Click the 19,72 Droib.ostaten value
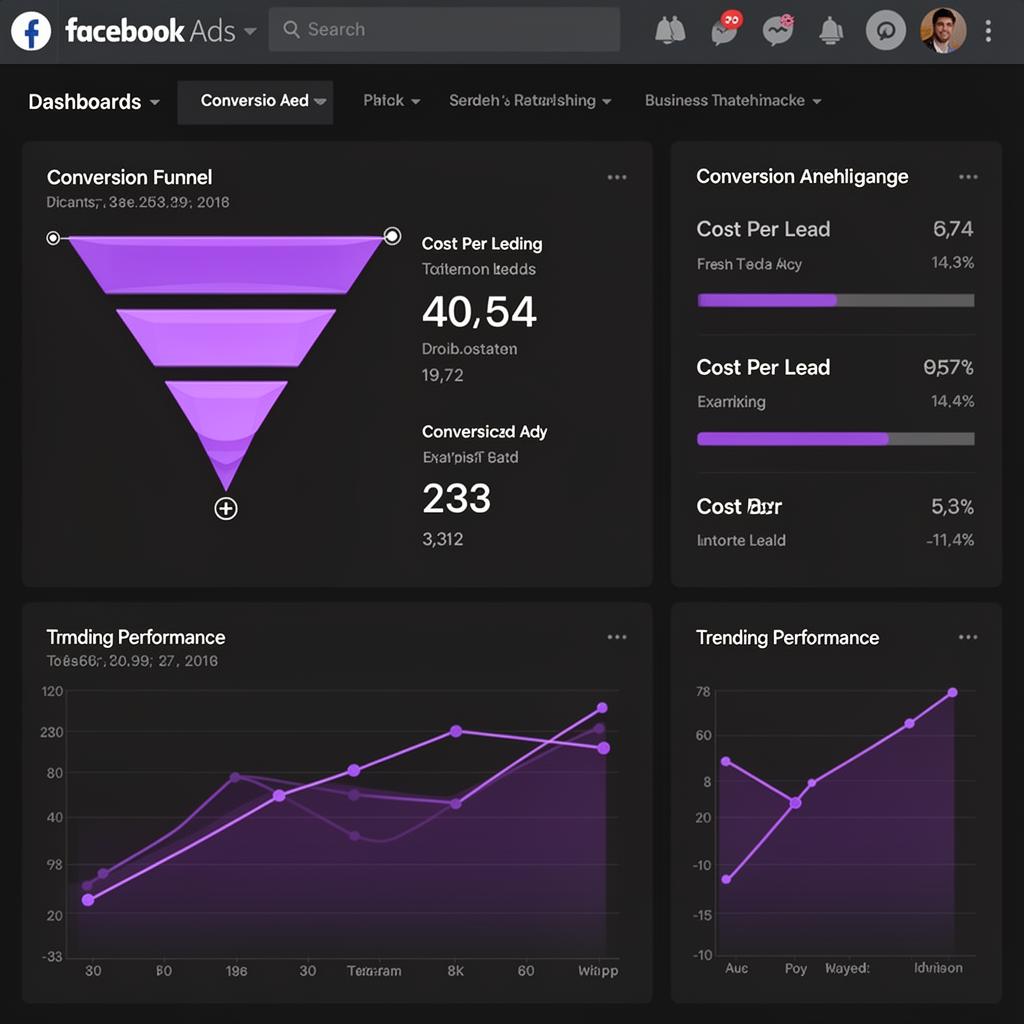The height and width of the screenshot is (1024, 1024). [x=443, y=376]
